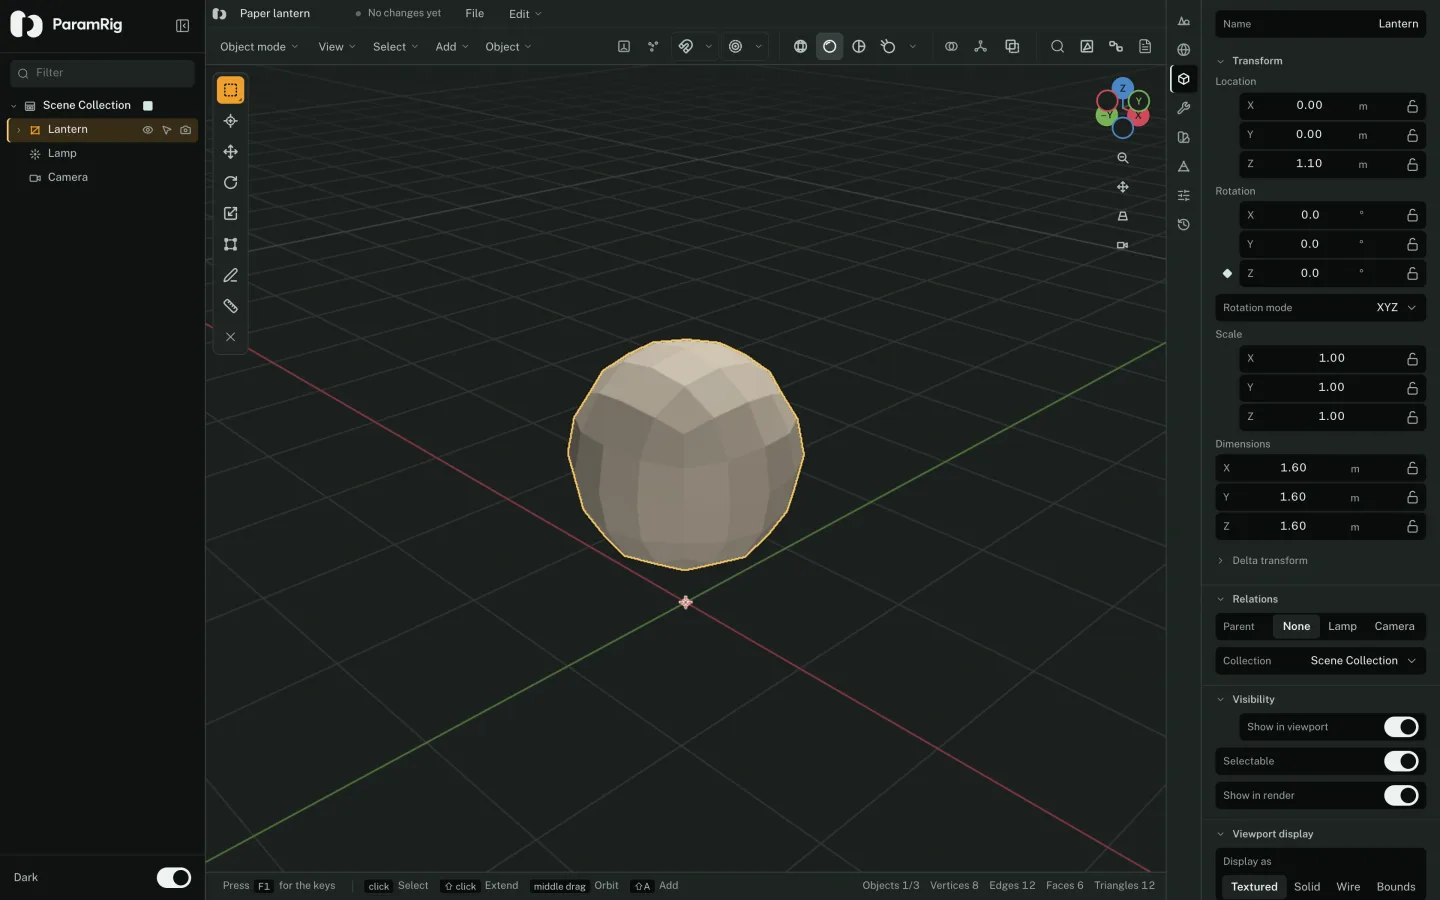The width and height of the screenshot is (1440, 900).
Task: Switch to solid shading circle icon
Action: [x=829, y=47]
